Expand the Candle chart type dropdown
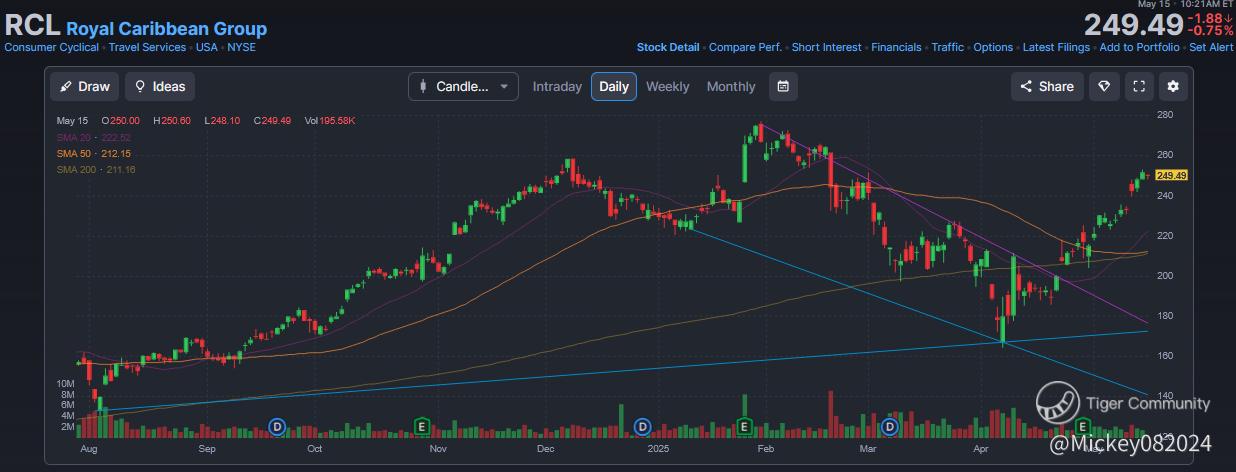The width and height of the screenshot is (1236, 472). tap(463, 86)
